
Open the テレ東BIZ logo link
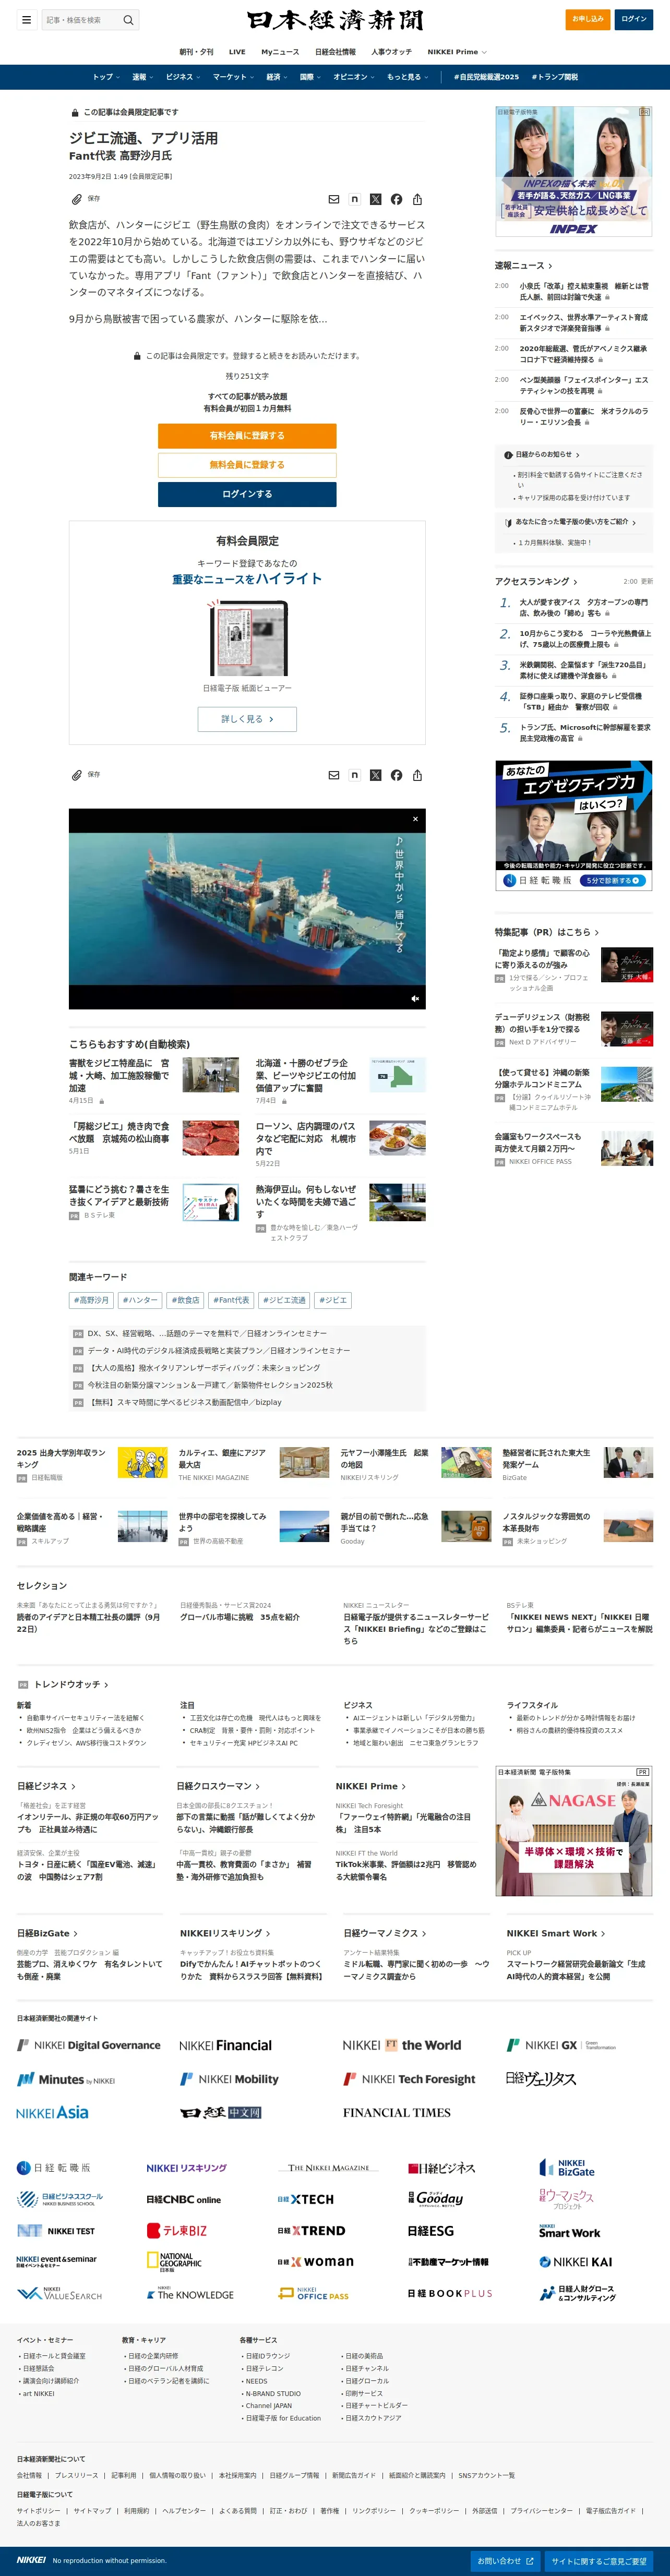[x=177, y=2230]
